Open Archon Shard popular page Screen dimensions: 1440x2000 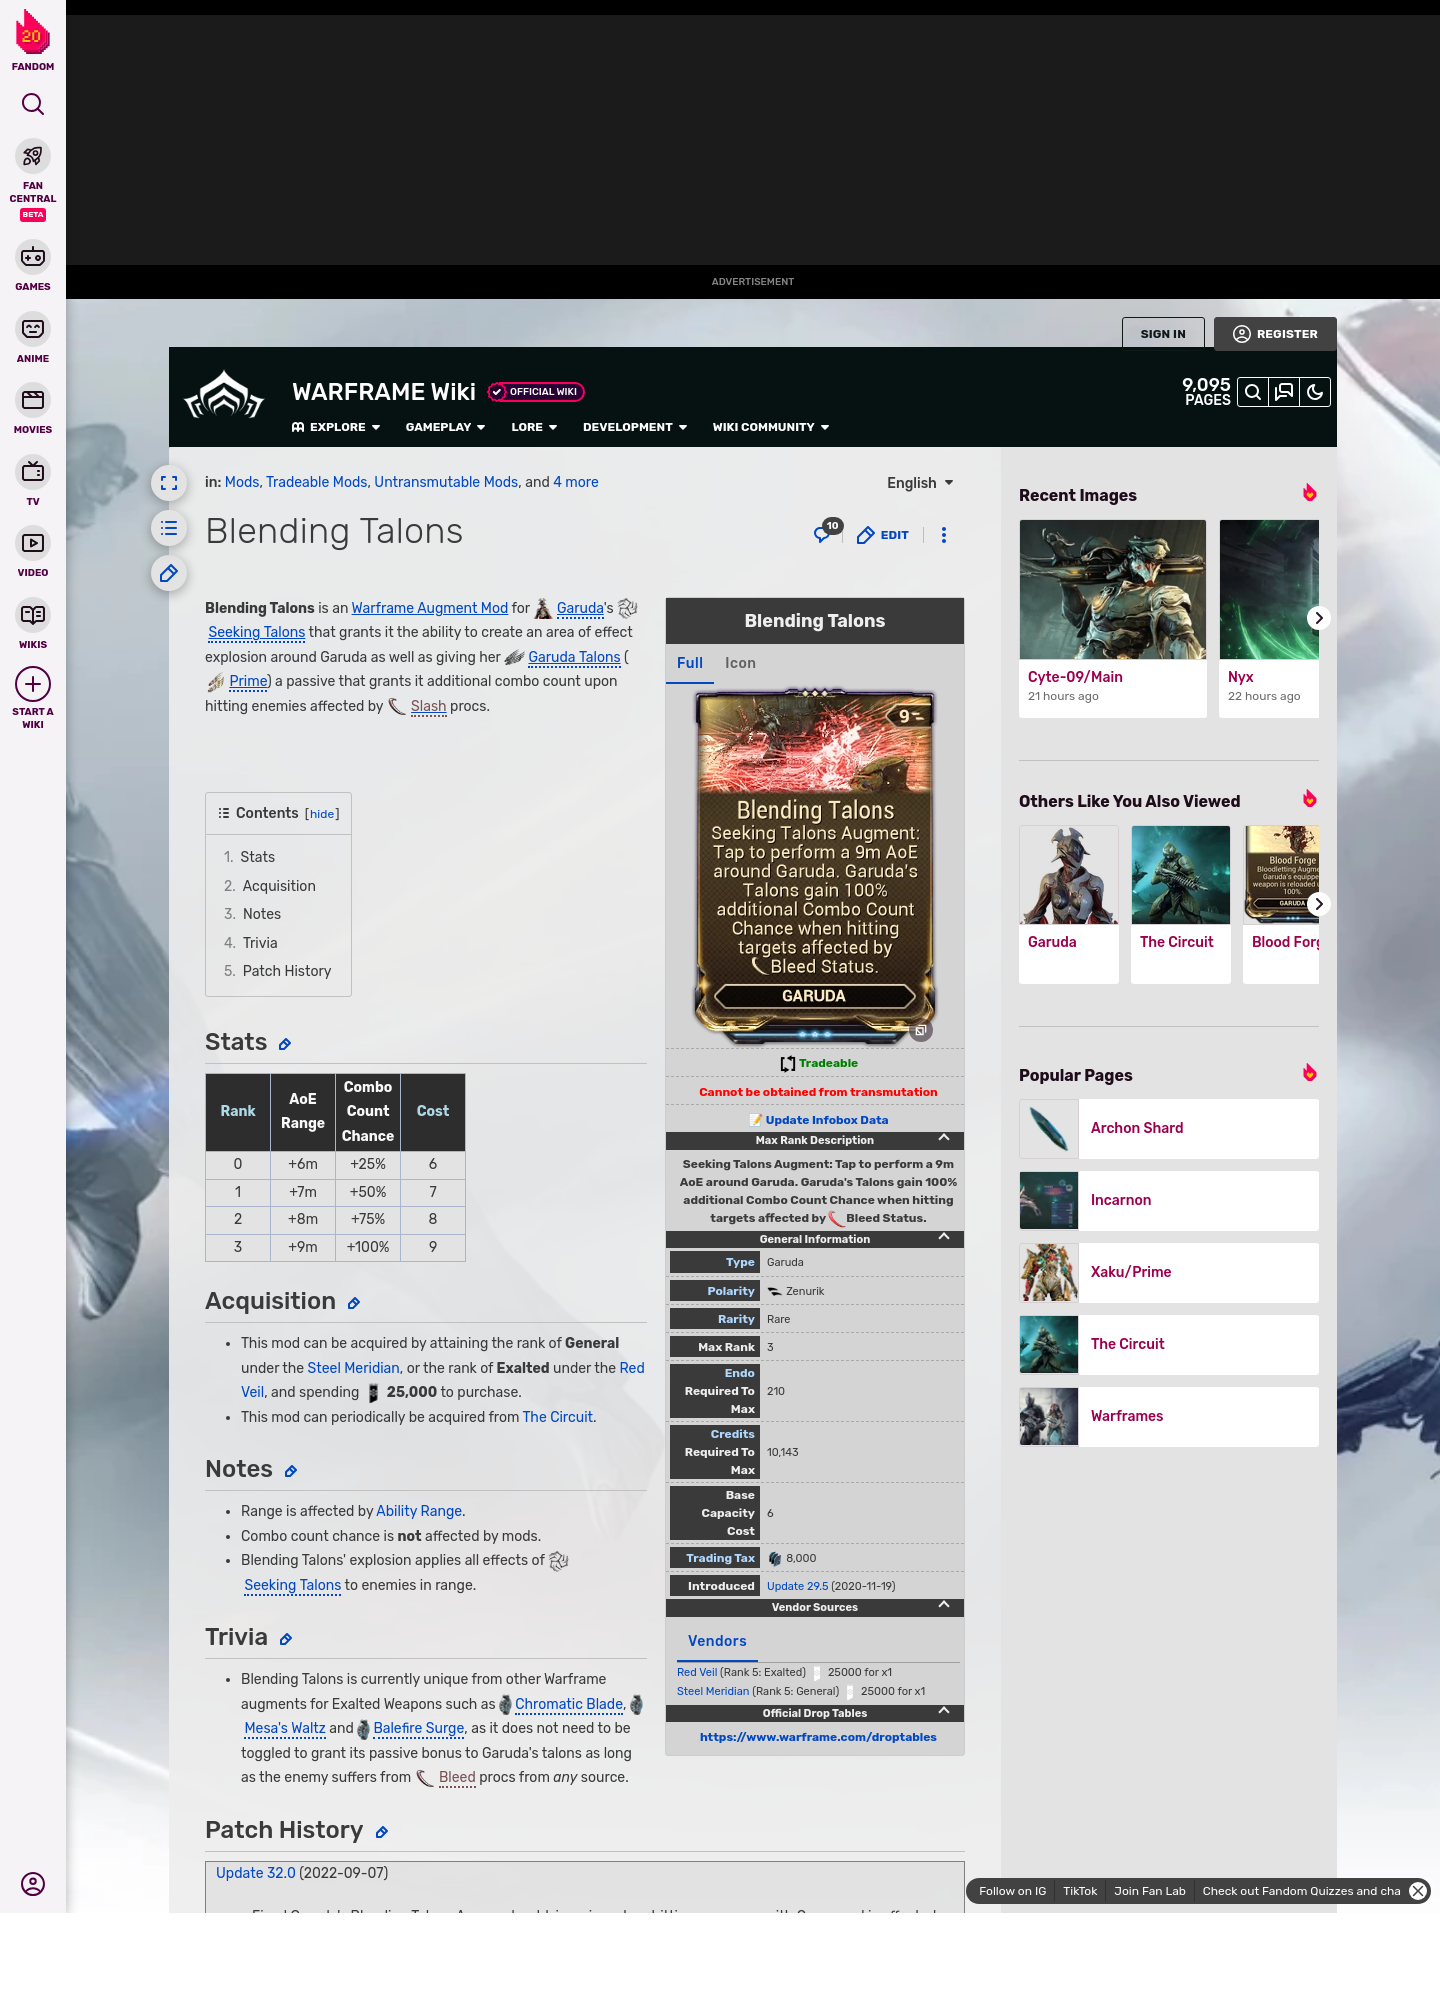tap(1169, 1128)
